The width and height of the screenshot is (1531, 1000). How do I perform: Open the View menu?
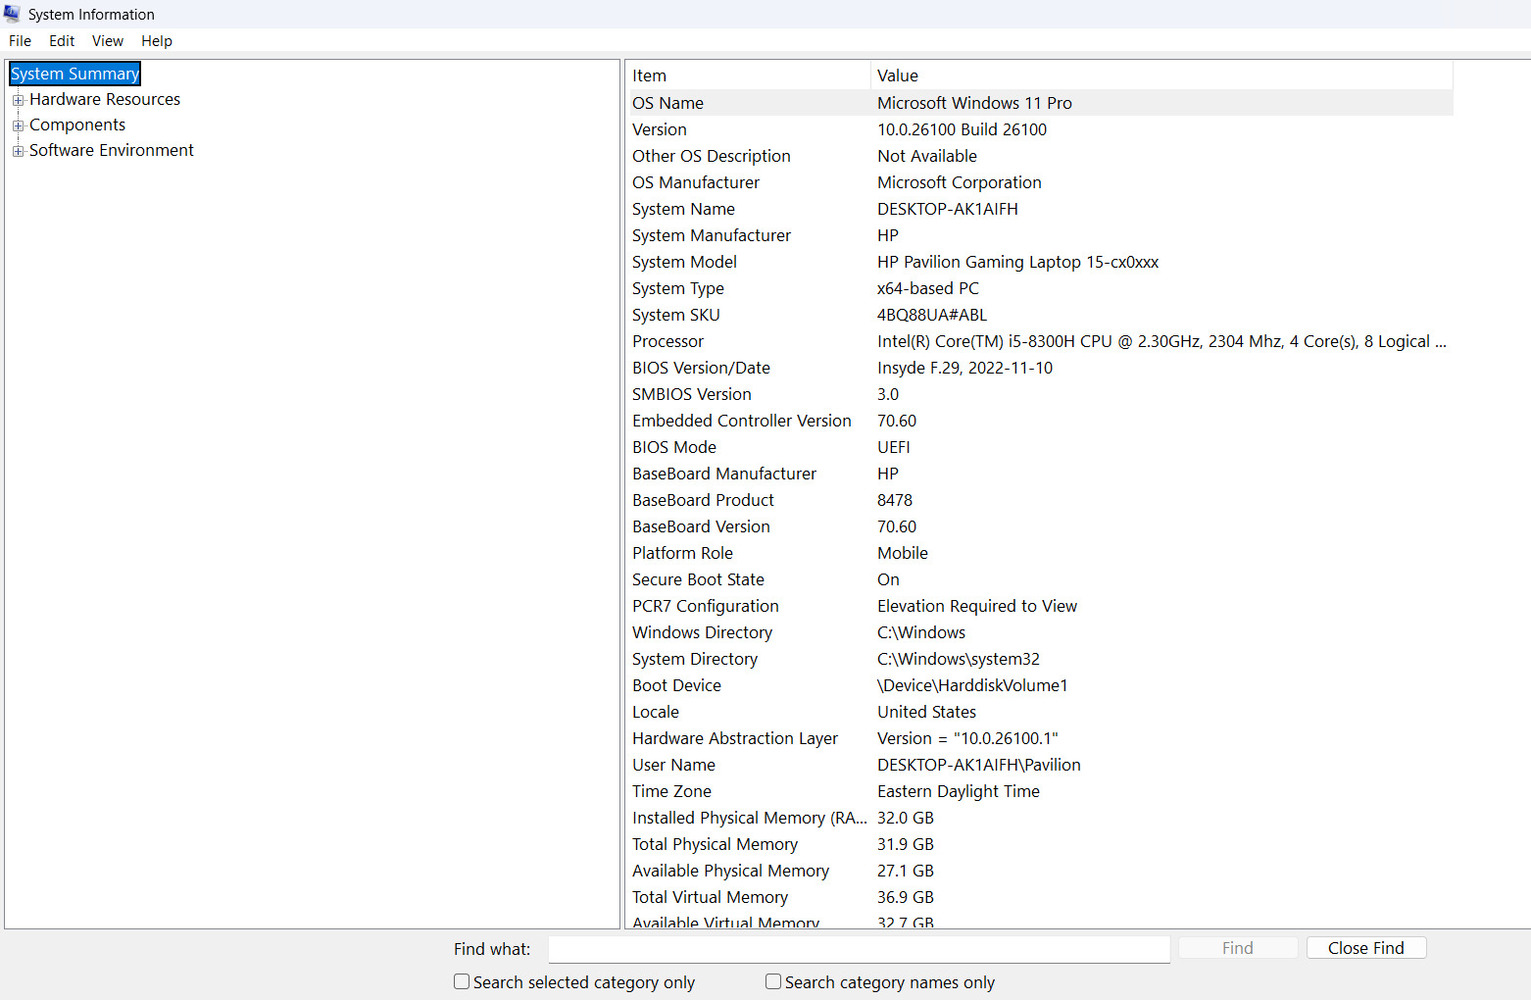(108, 41)
